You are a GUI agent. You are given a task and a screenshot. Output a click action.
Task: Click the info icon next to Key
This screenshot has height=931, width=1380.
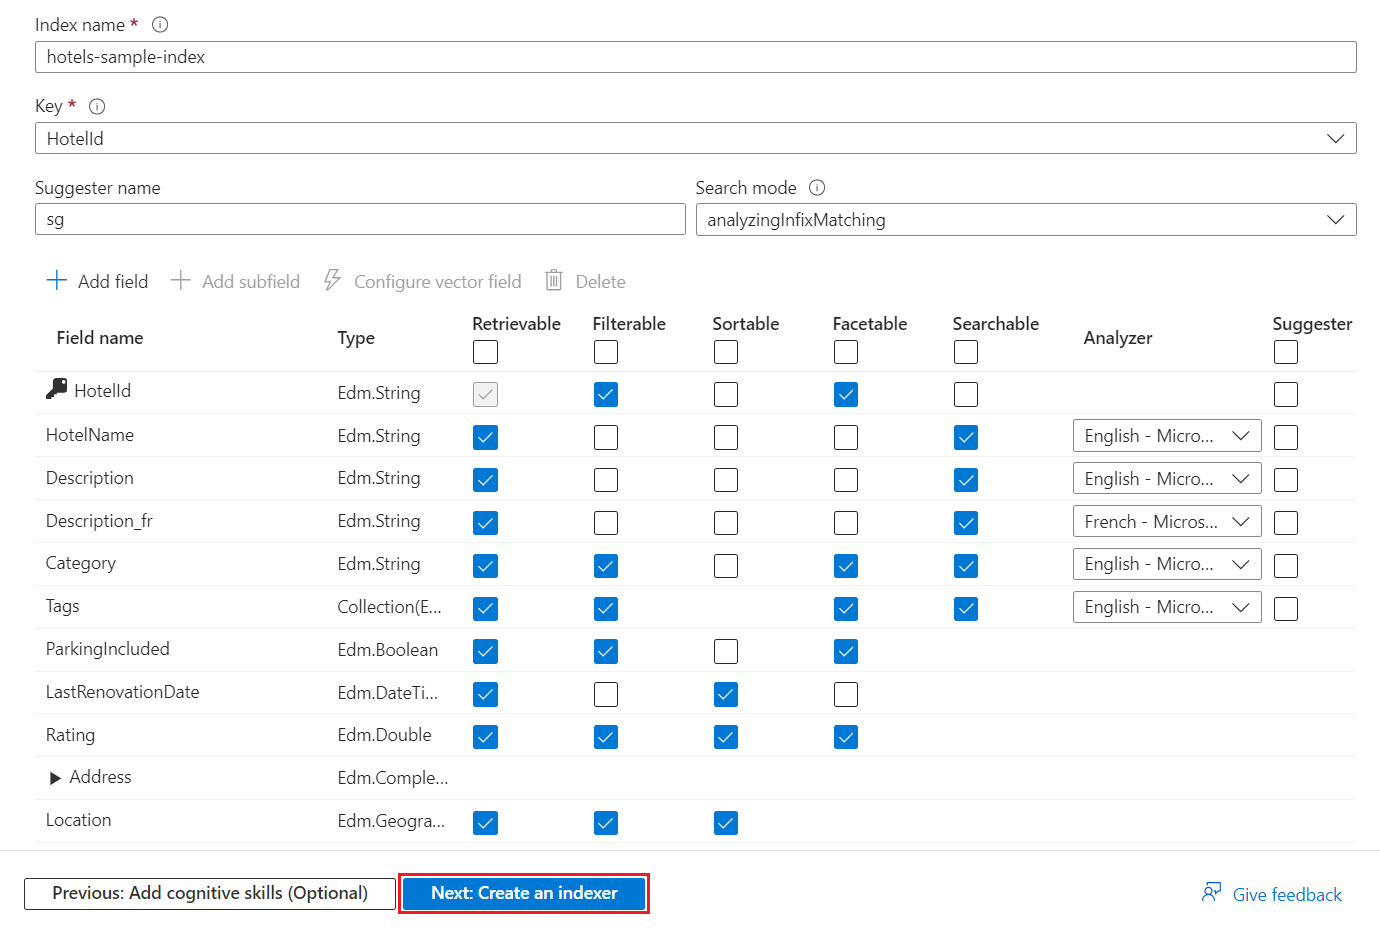tap(97, 106)
